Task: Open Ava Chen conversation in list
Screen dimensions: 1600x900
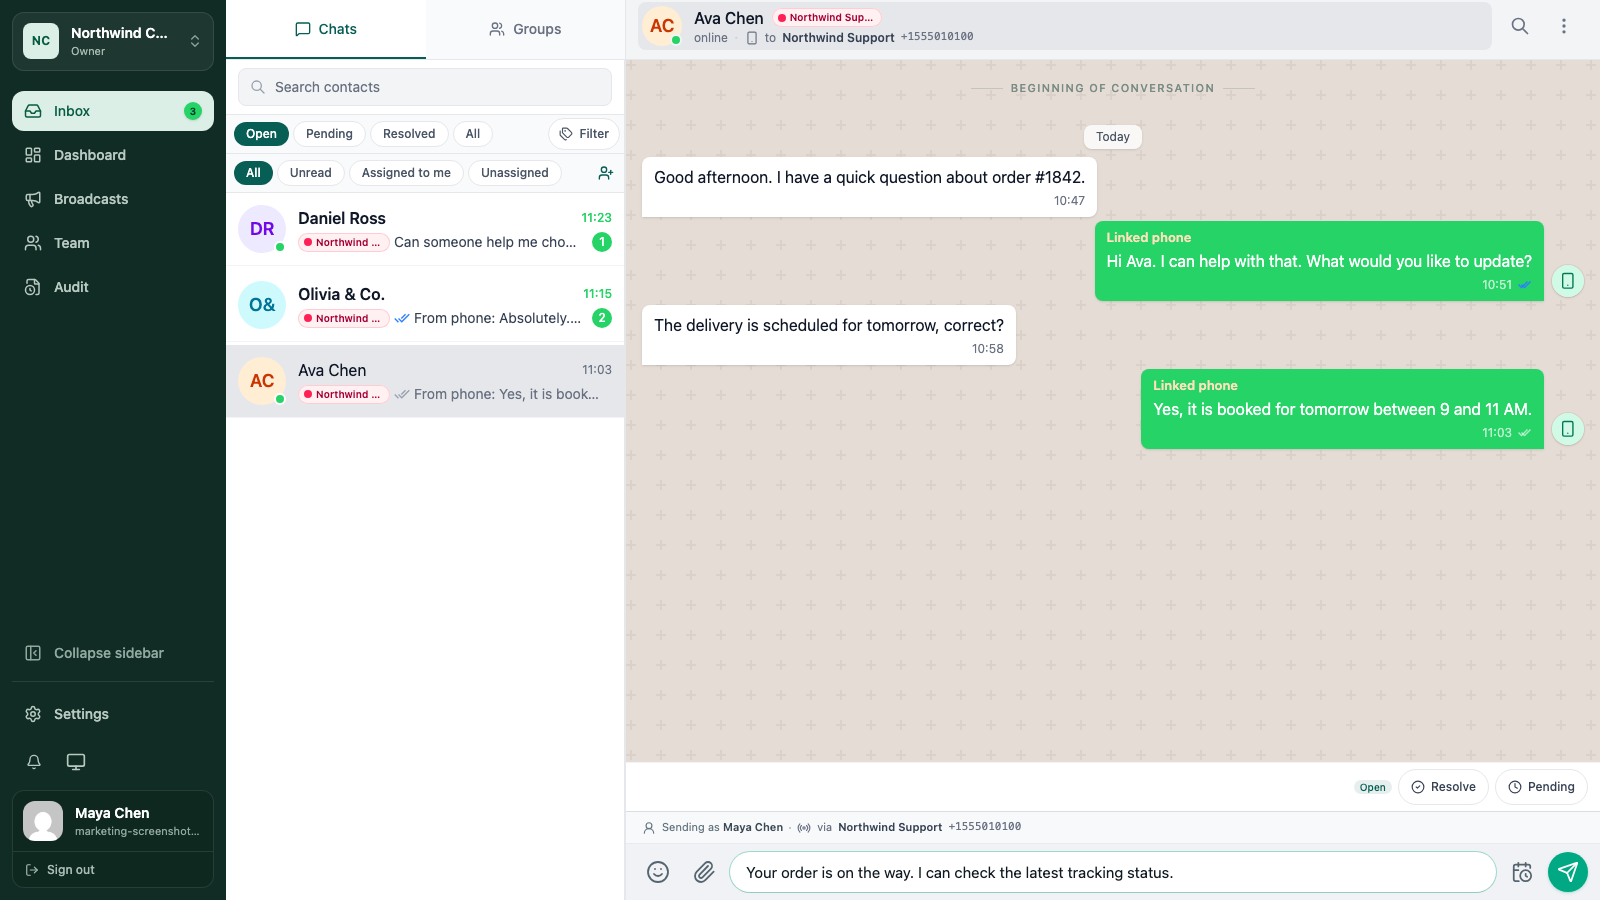Action: [425, 381]
